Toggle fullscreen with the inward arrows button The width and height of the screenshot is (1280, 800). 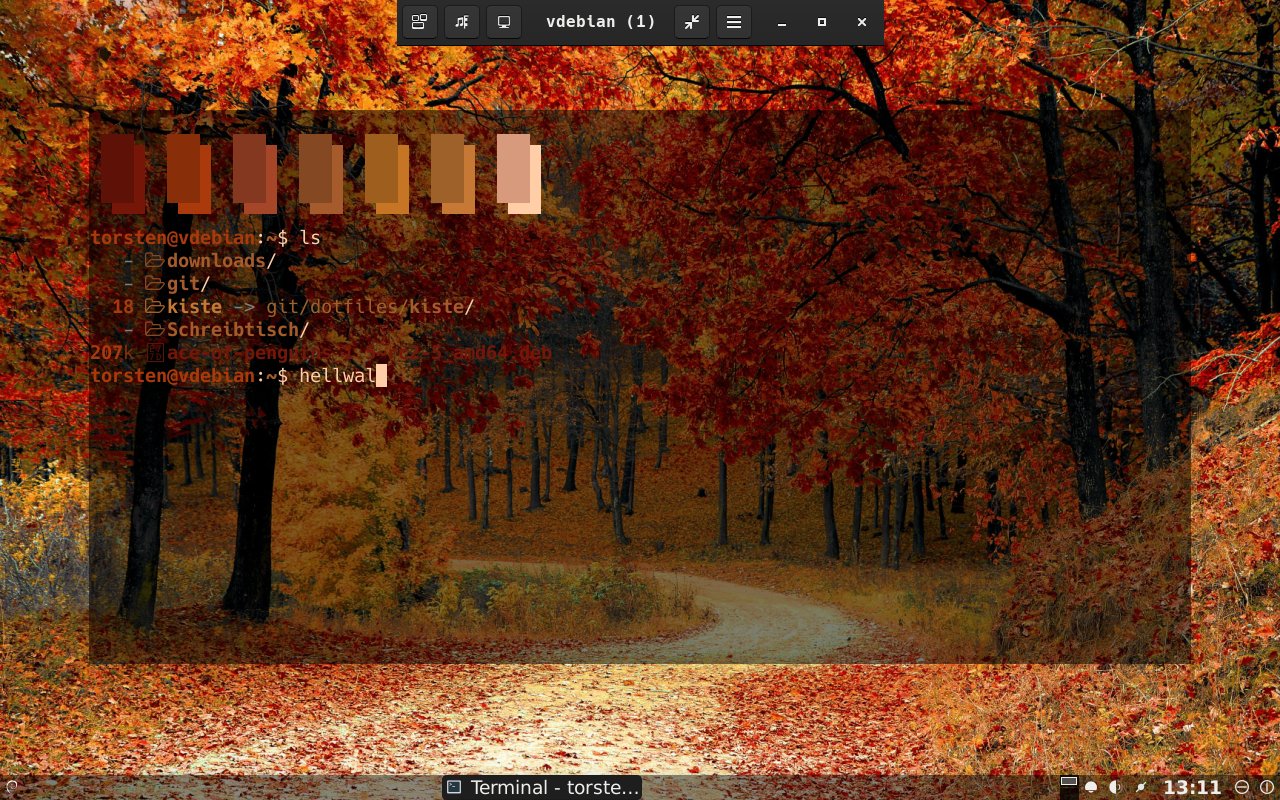692,22
